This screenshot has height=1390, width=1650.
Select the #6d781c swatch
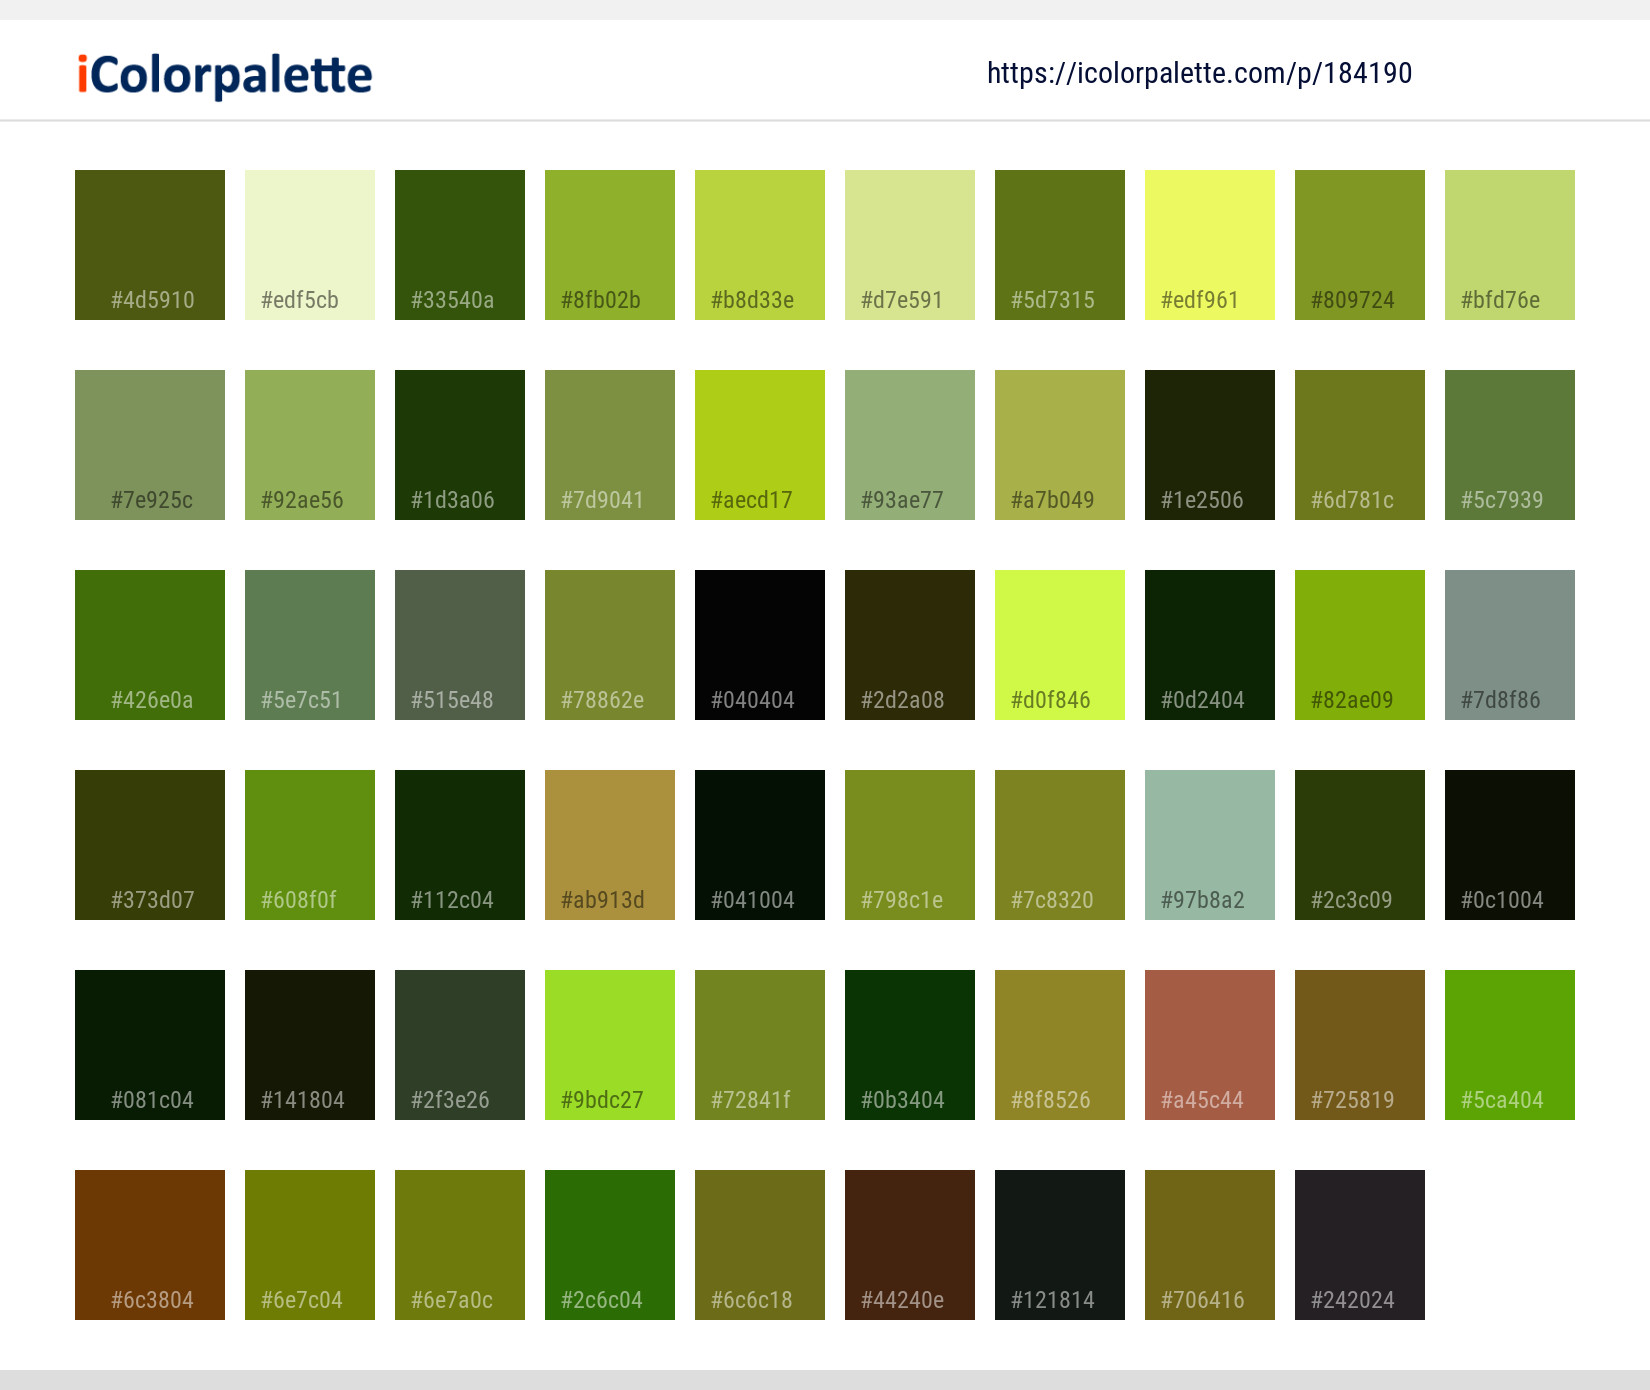pos(1360,445)
